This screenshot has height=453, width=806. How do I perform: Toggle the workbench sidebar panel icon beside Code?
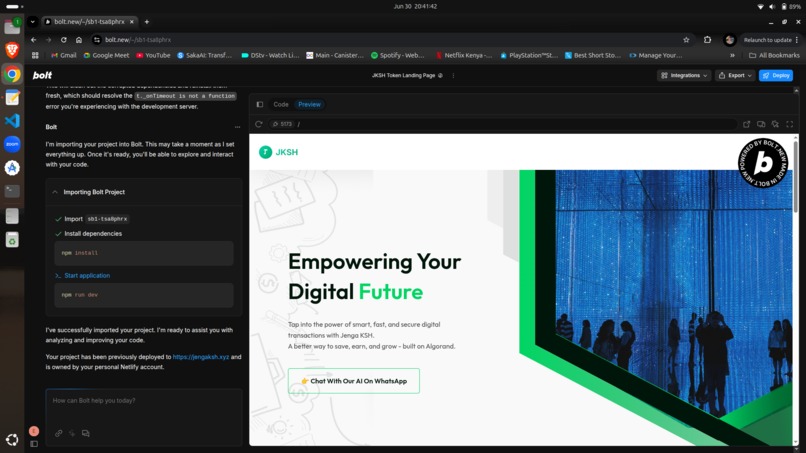click(x=260, y=104)
